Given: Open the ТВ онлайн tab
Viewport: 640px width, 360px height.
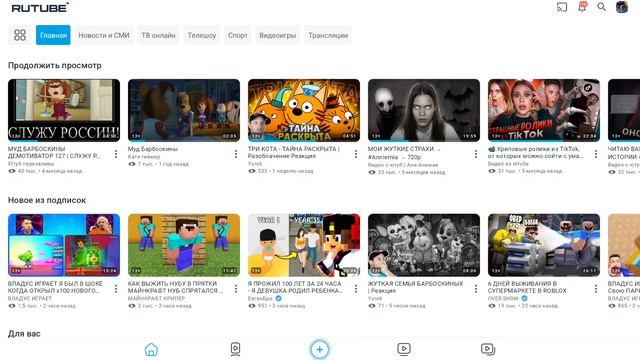Looking at the screenshot, I should (158, 35).
